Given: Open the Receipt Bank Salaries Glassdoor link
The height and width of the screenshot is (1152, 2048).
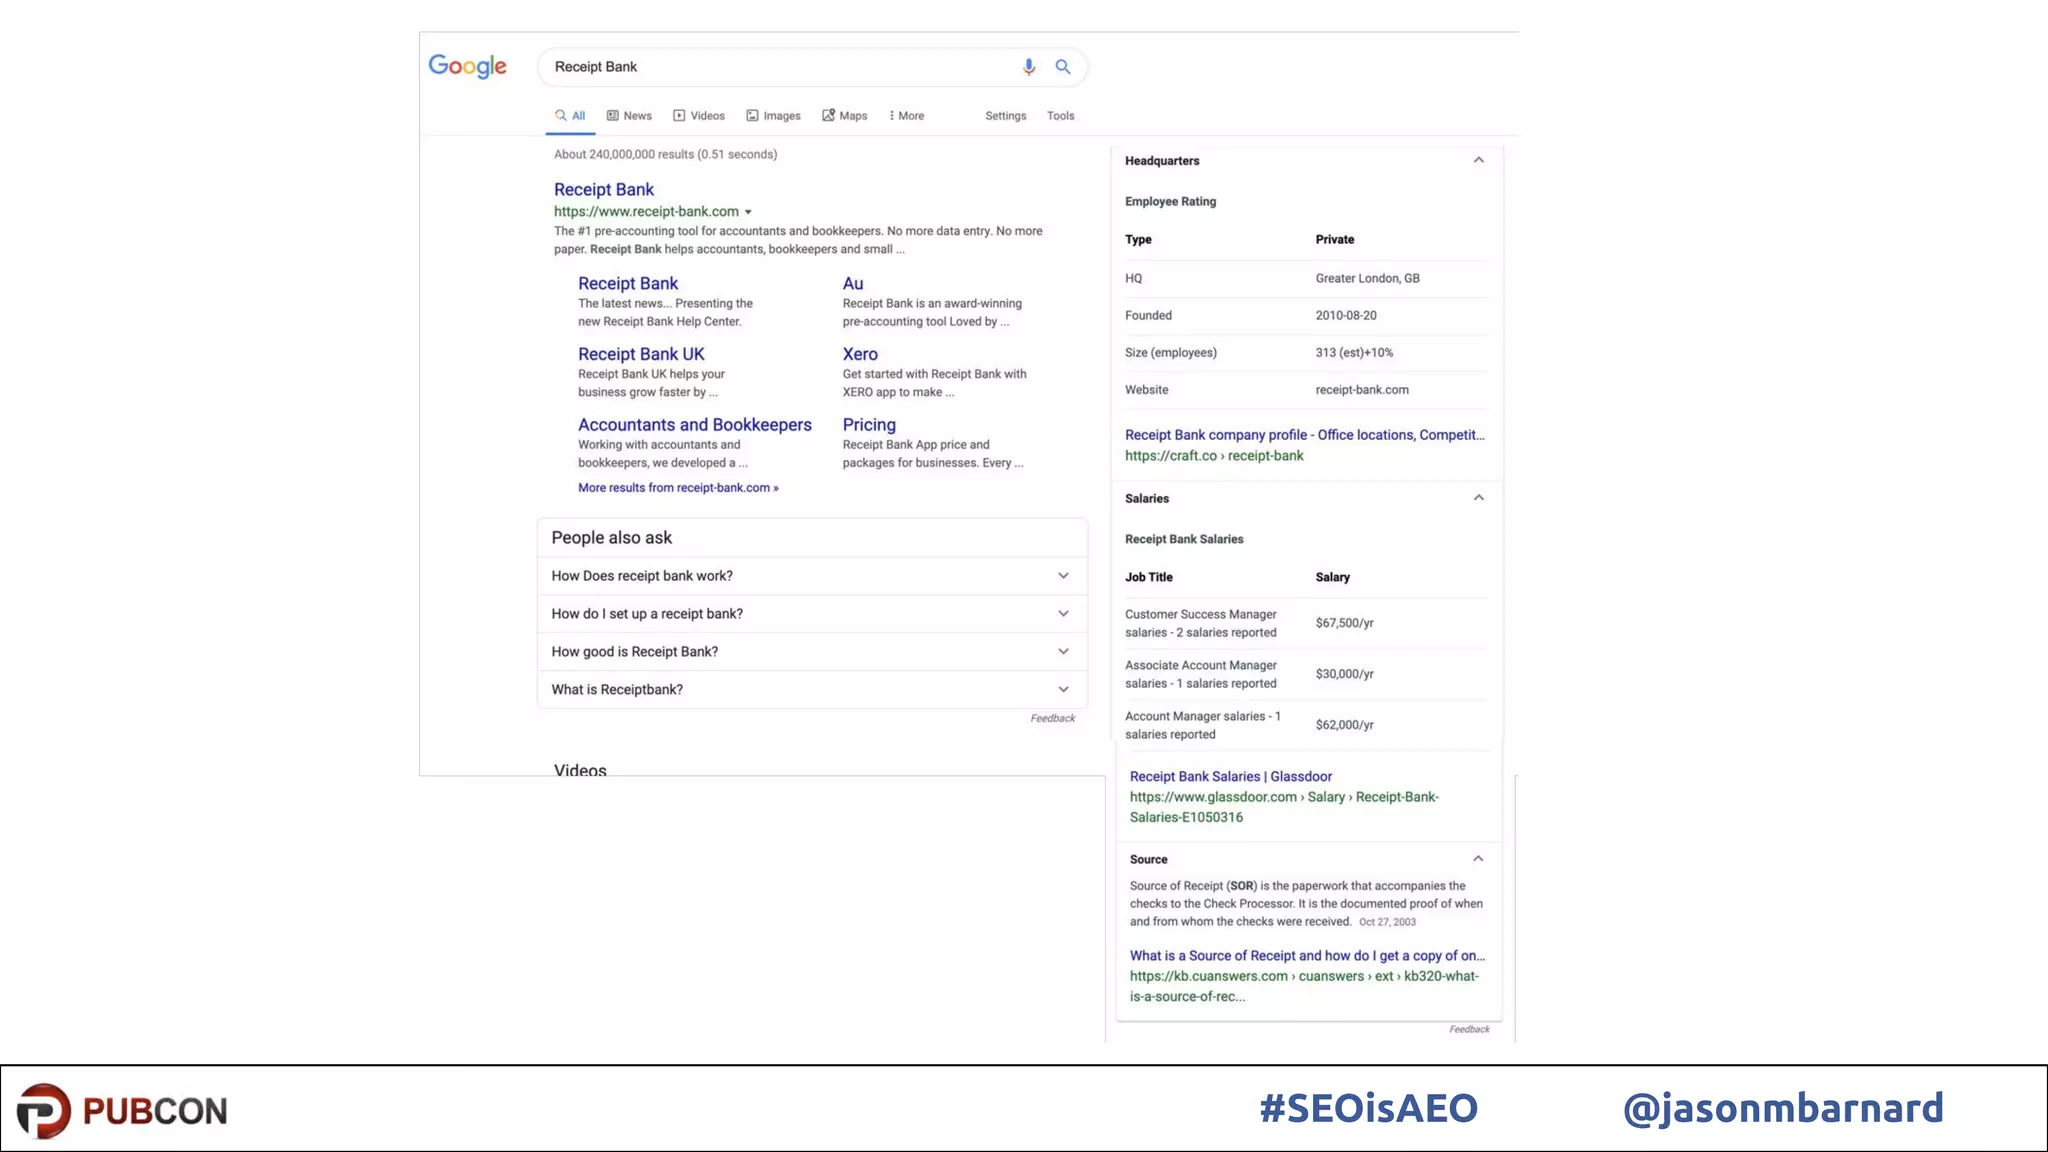Looking at the screenshot, I should coord(1230,776).
